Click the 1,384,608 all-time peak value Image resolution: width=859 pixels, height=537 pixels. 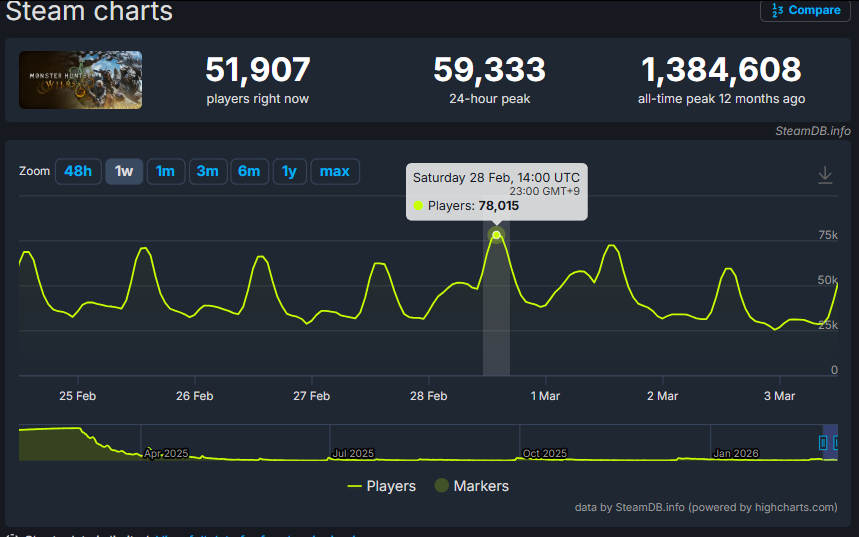721,70
